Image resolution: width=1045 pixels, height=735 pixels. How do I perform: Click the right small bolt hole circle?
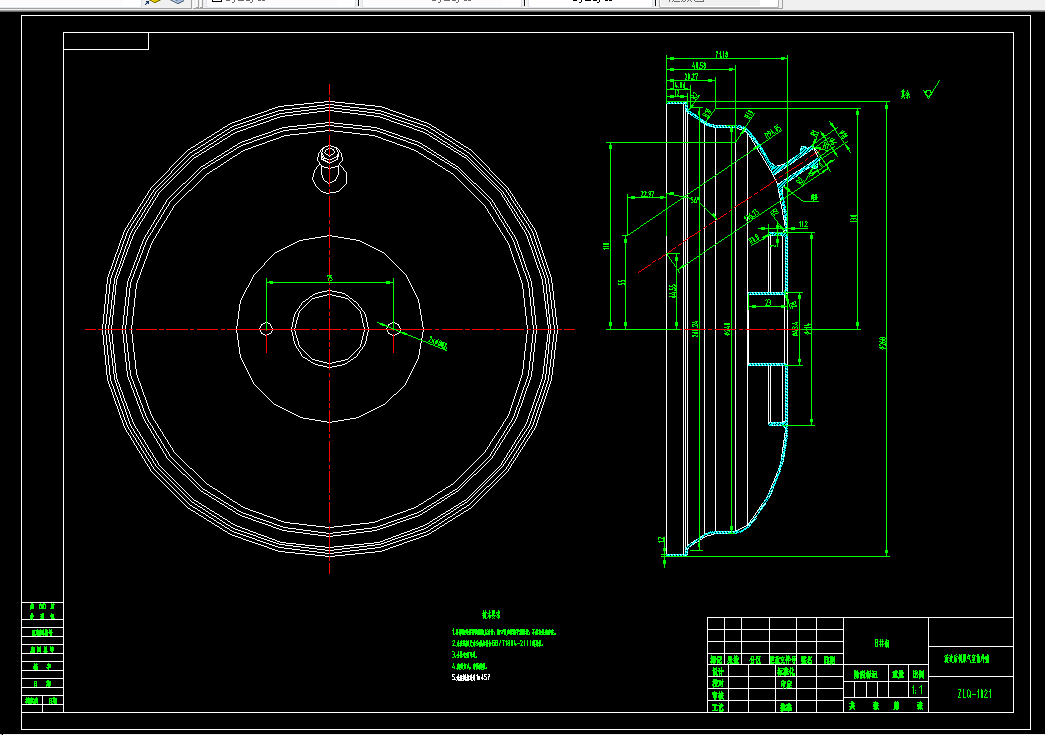393,329
